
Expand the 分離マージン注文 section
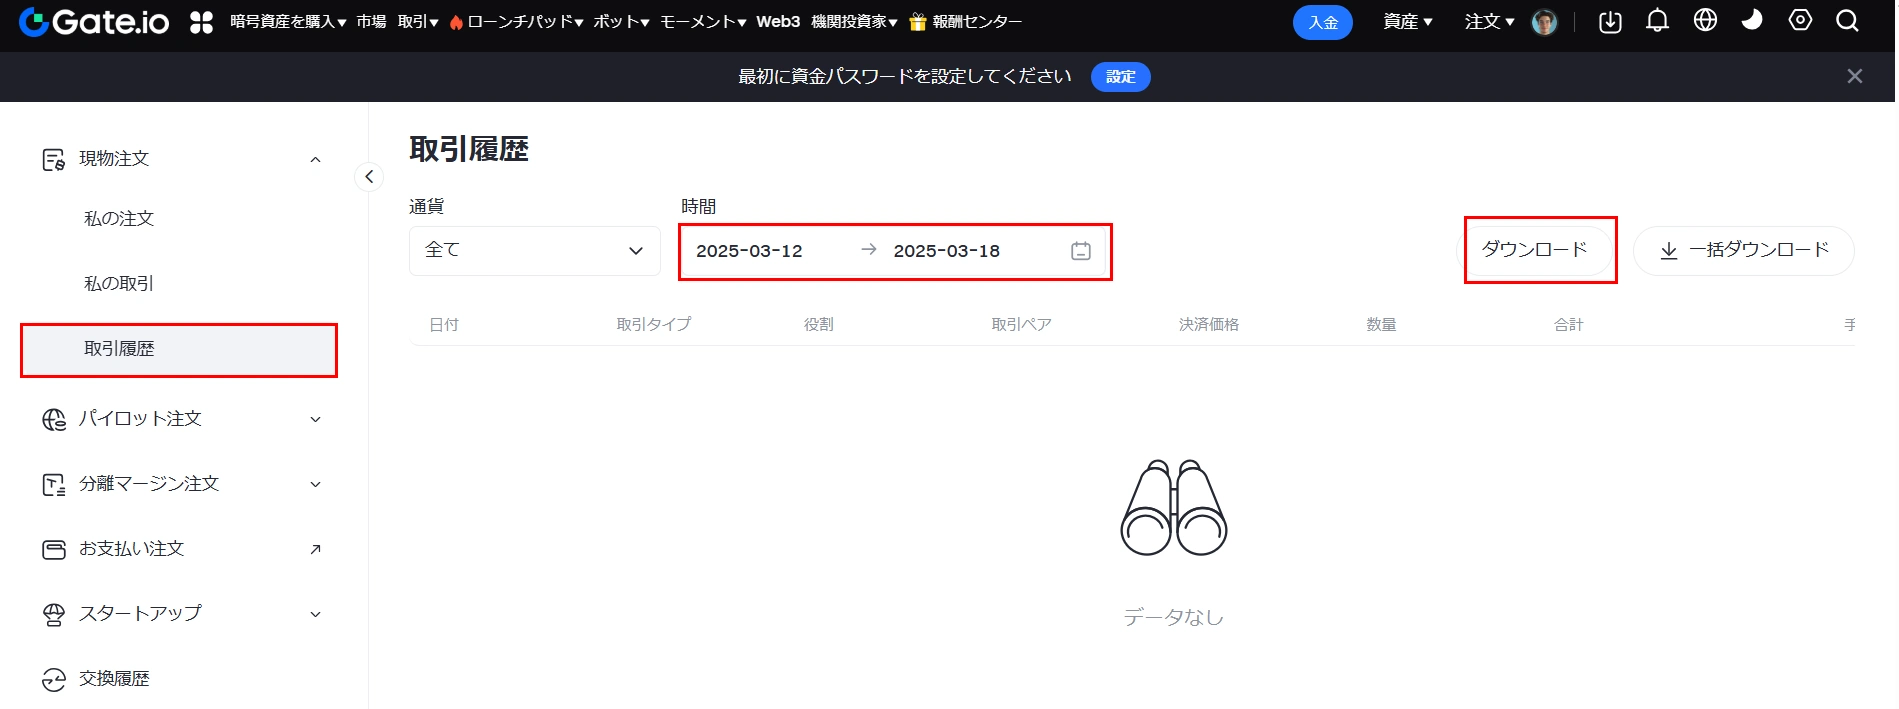(316, 484)
